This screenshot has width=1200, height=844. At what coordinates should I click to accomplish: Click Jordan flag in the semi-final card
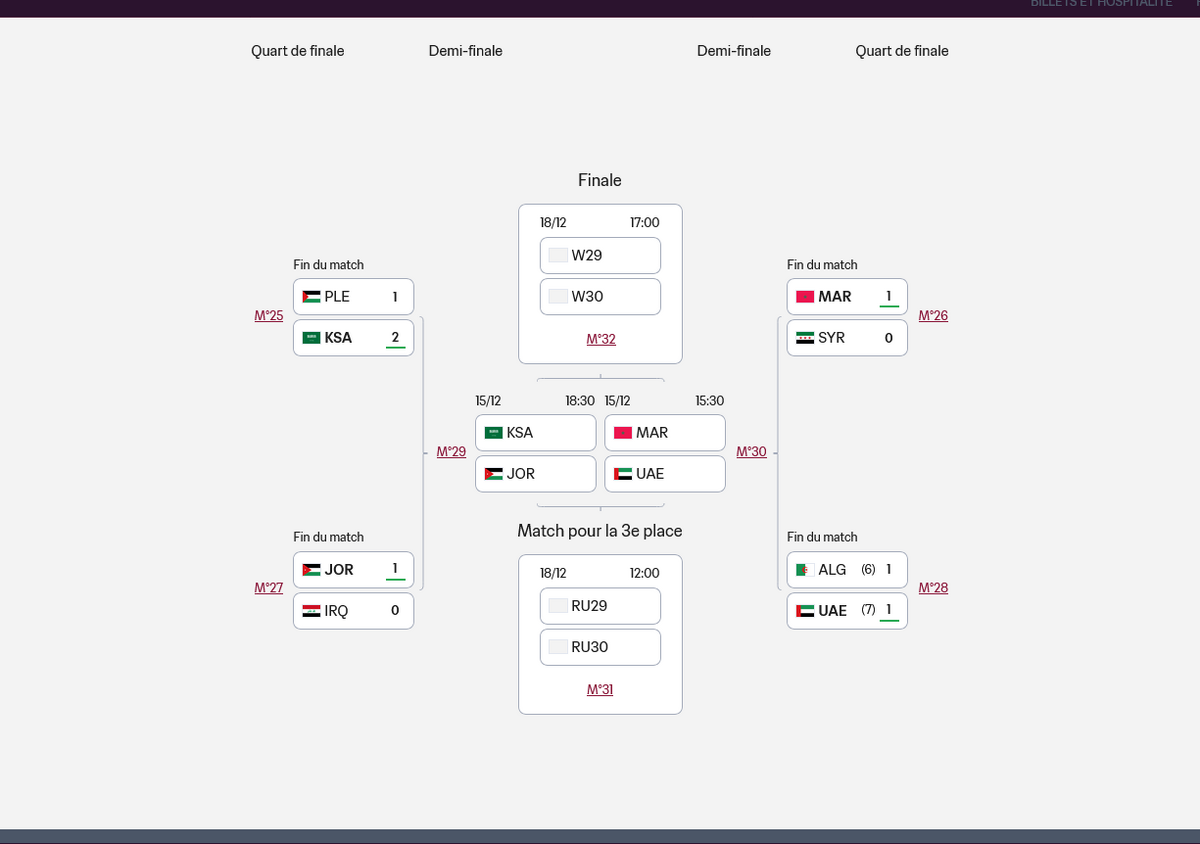click(x=494, y=474)
